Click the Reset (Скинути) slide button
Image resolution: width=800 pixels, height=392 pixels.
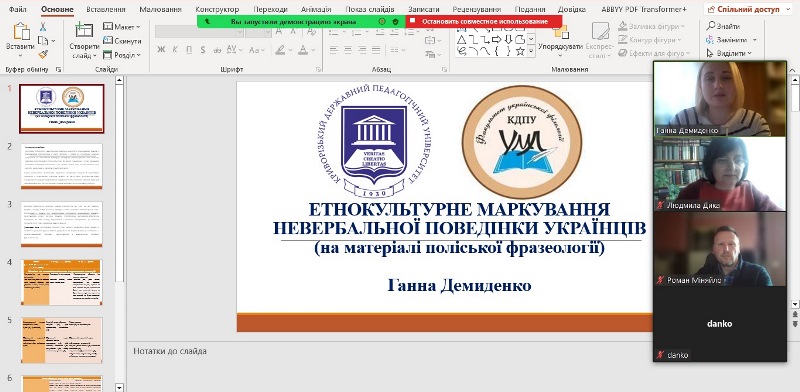tap(122, 41)
